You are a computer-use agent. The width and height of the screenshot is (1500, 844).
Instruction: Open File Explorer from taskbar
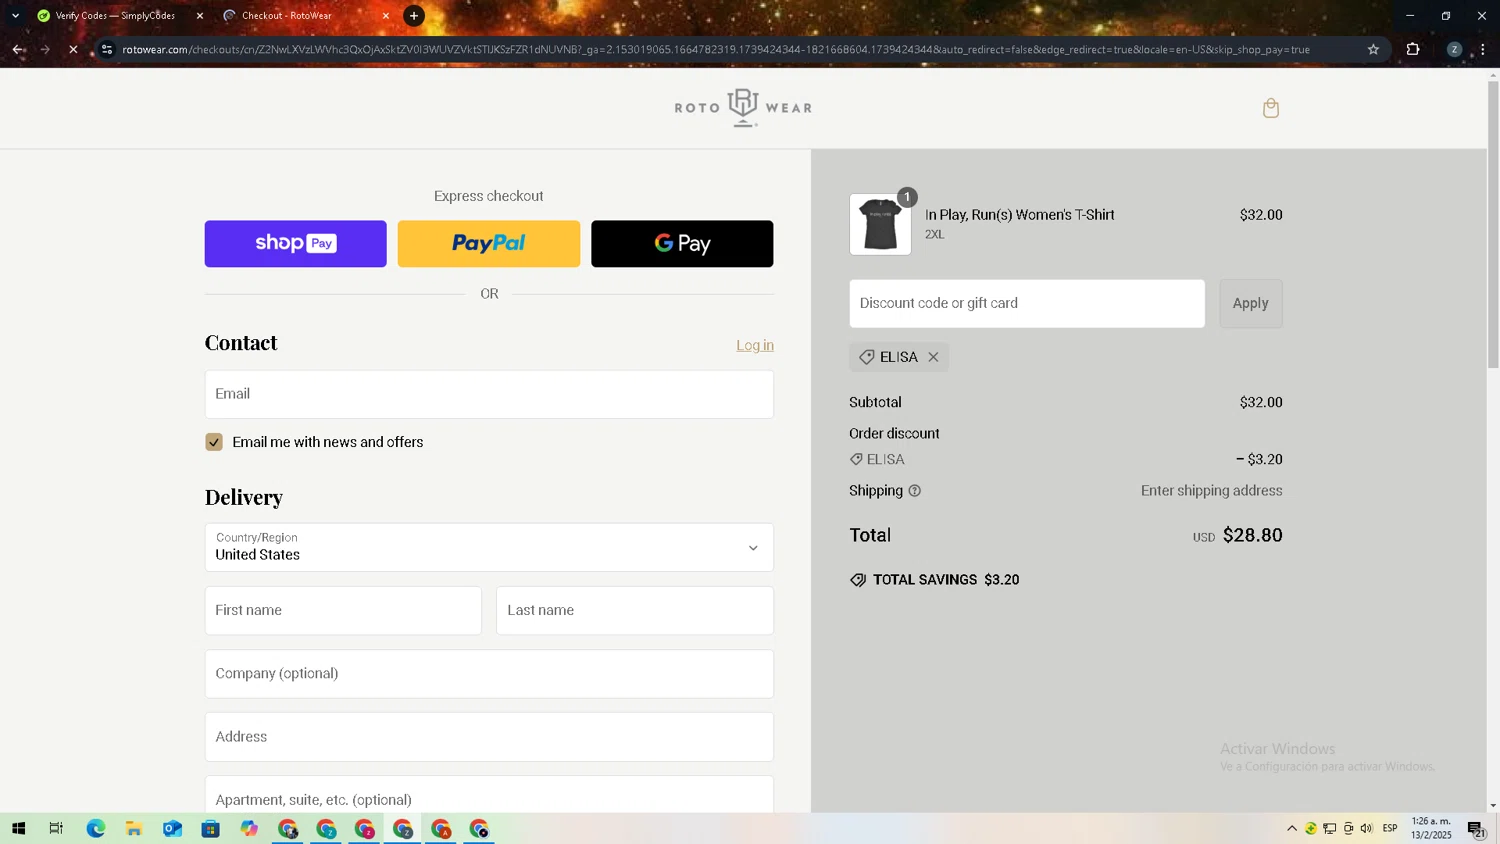click(133, 829)
